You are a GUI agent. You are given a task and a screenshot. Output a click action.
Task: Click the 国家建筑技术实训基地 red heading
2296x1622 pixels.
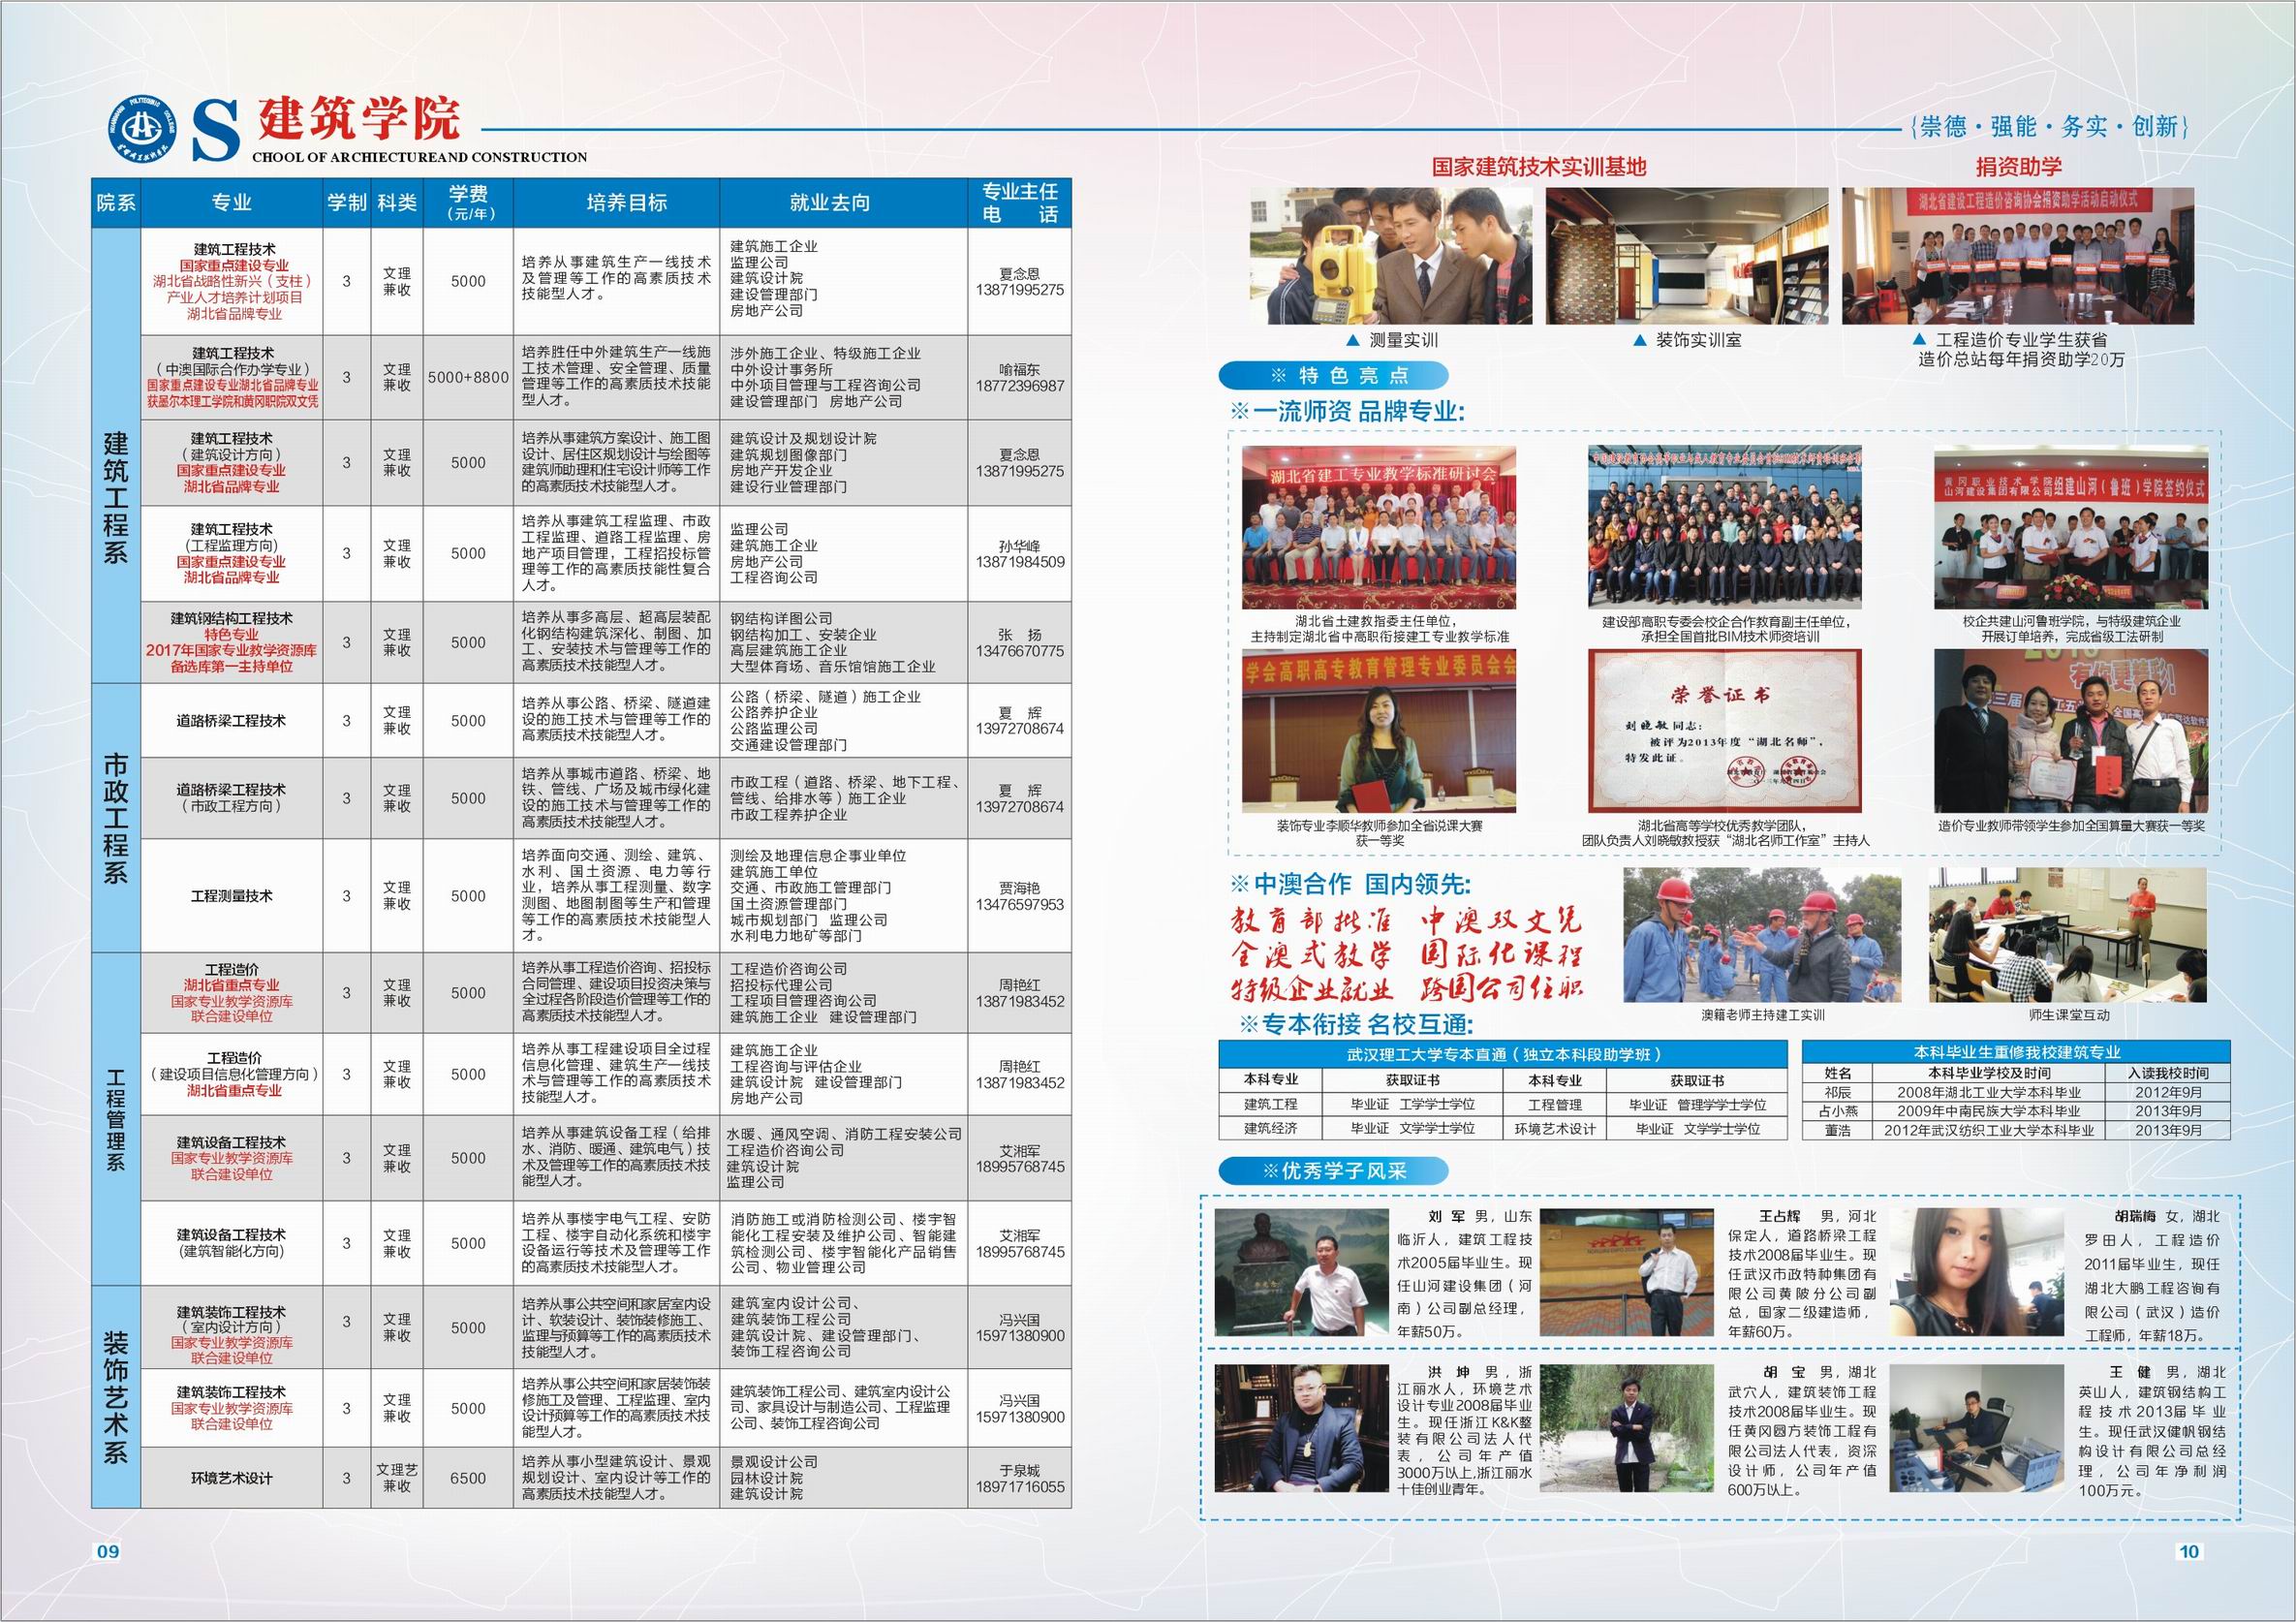tap(1538, 167)
